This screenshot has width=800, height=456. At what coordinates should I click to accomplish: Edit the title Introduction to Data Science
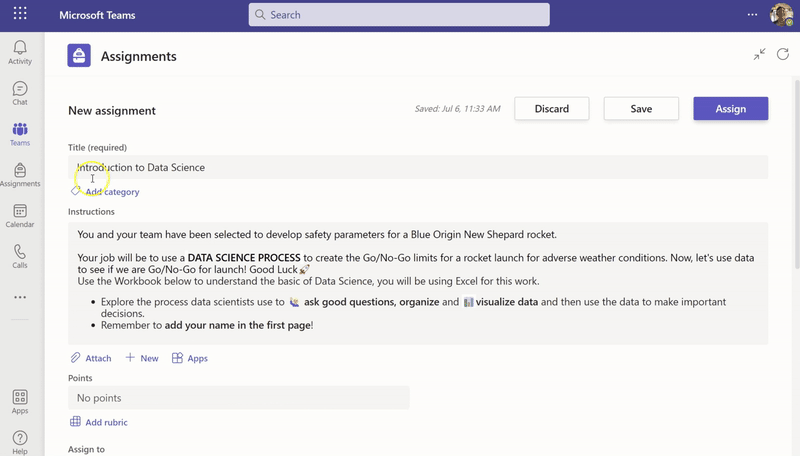point(418,167)
